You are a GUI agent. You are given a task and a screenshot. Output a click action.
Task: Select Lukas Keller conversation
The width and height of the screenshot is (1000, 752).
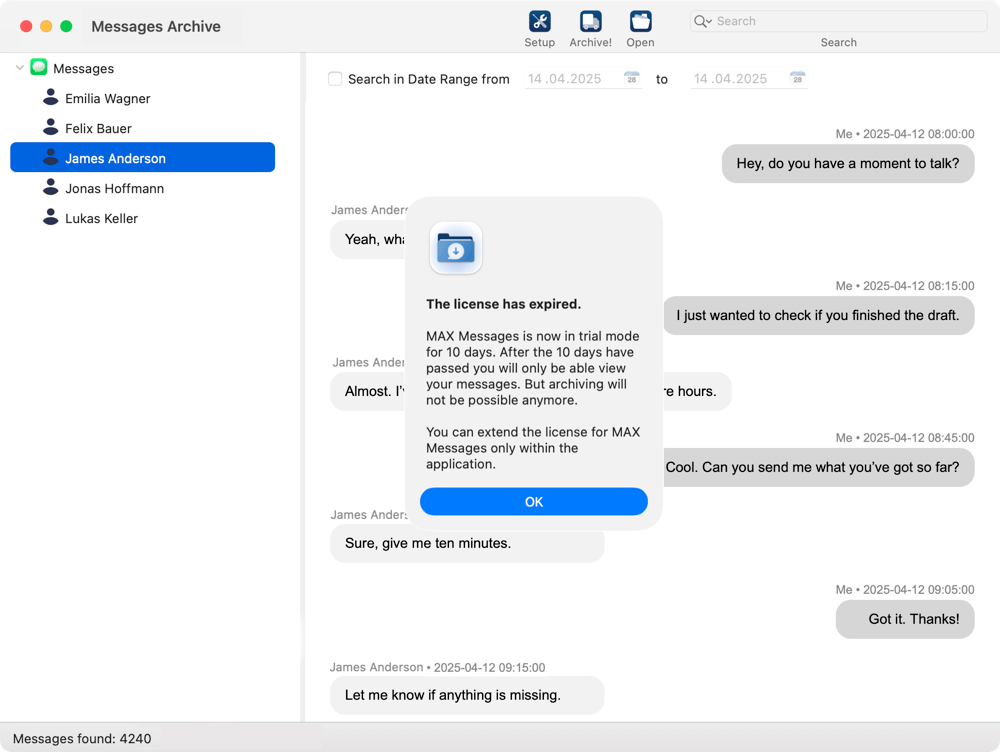(x=101, y=218)
